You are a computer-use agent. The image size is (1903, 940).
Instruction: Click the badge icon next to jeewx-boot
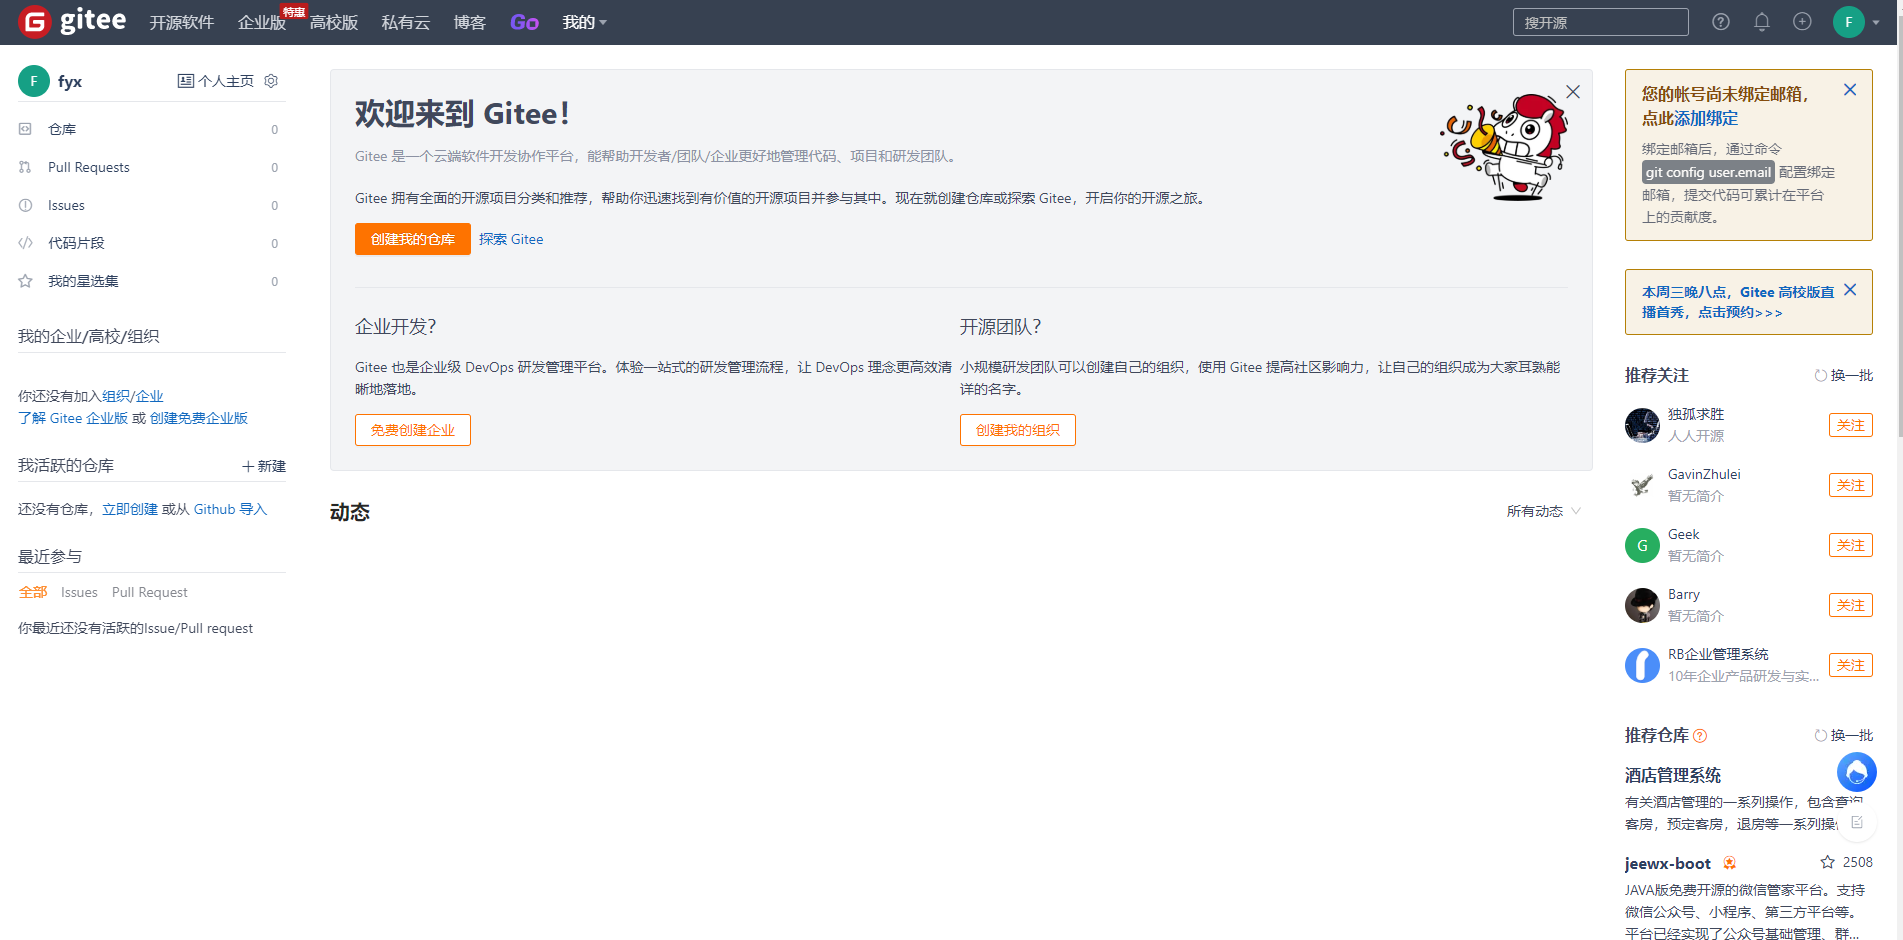pos(1729,863)
